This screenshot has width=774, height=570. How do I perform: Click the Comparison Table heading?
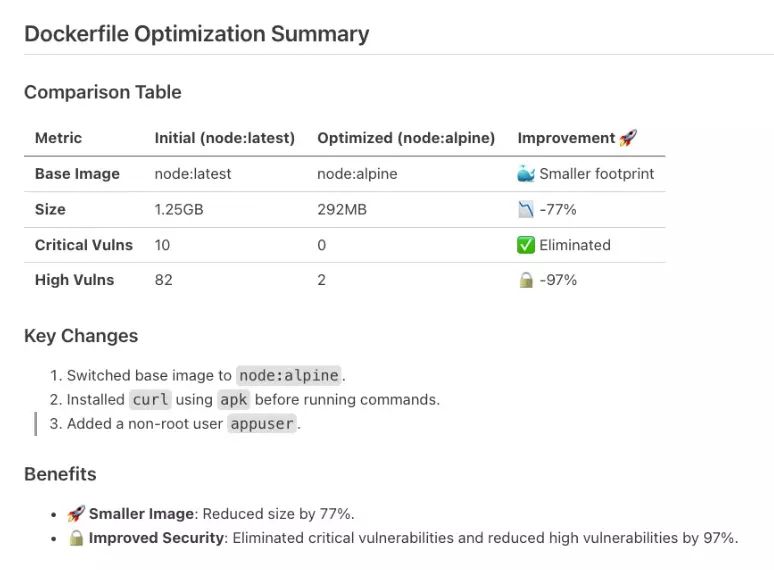point(103,92)
